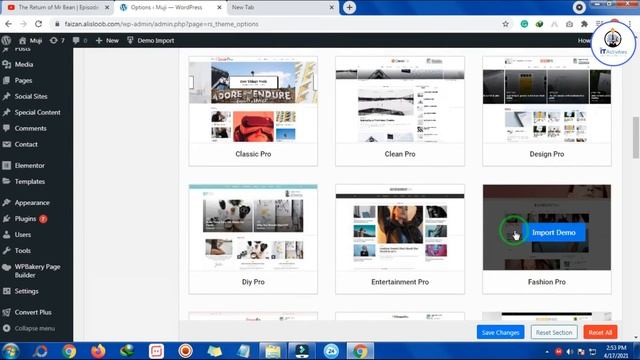The height and width of the screenshot is (360, 640).
Task: Open the Elementor menu
Action: pos(29,165)
